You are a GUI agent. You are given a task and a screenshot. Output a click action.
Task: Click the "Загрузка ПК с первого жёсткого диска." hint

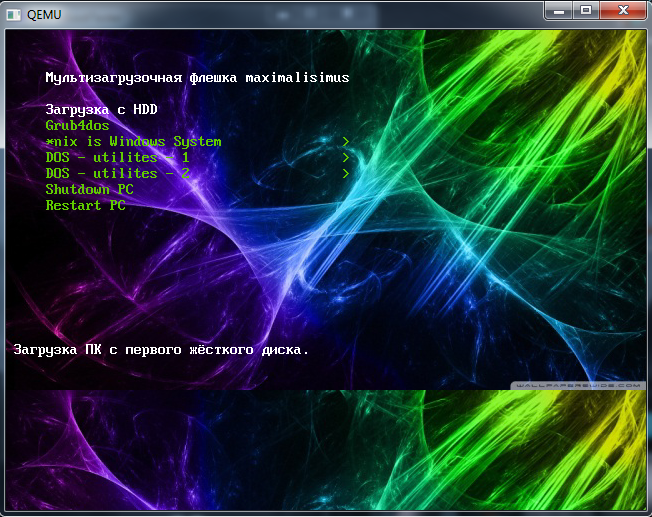pyautogui.click(x=161, y=350)
